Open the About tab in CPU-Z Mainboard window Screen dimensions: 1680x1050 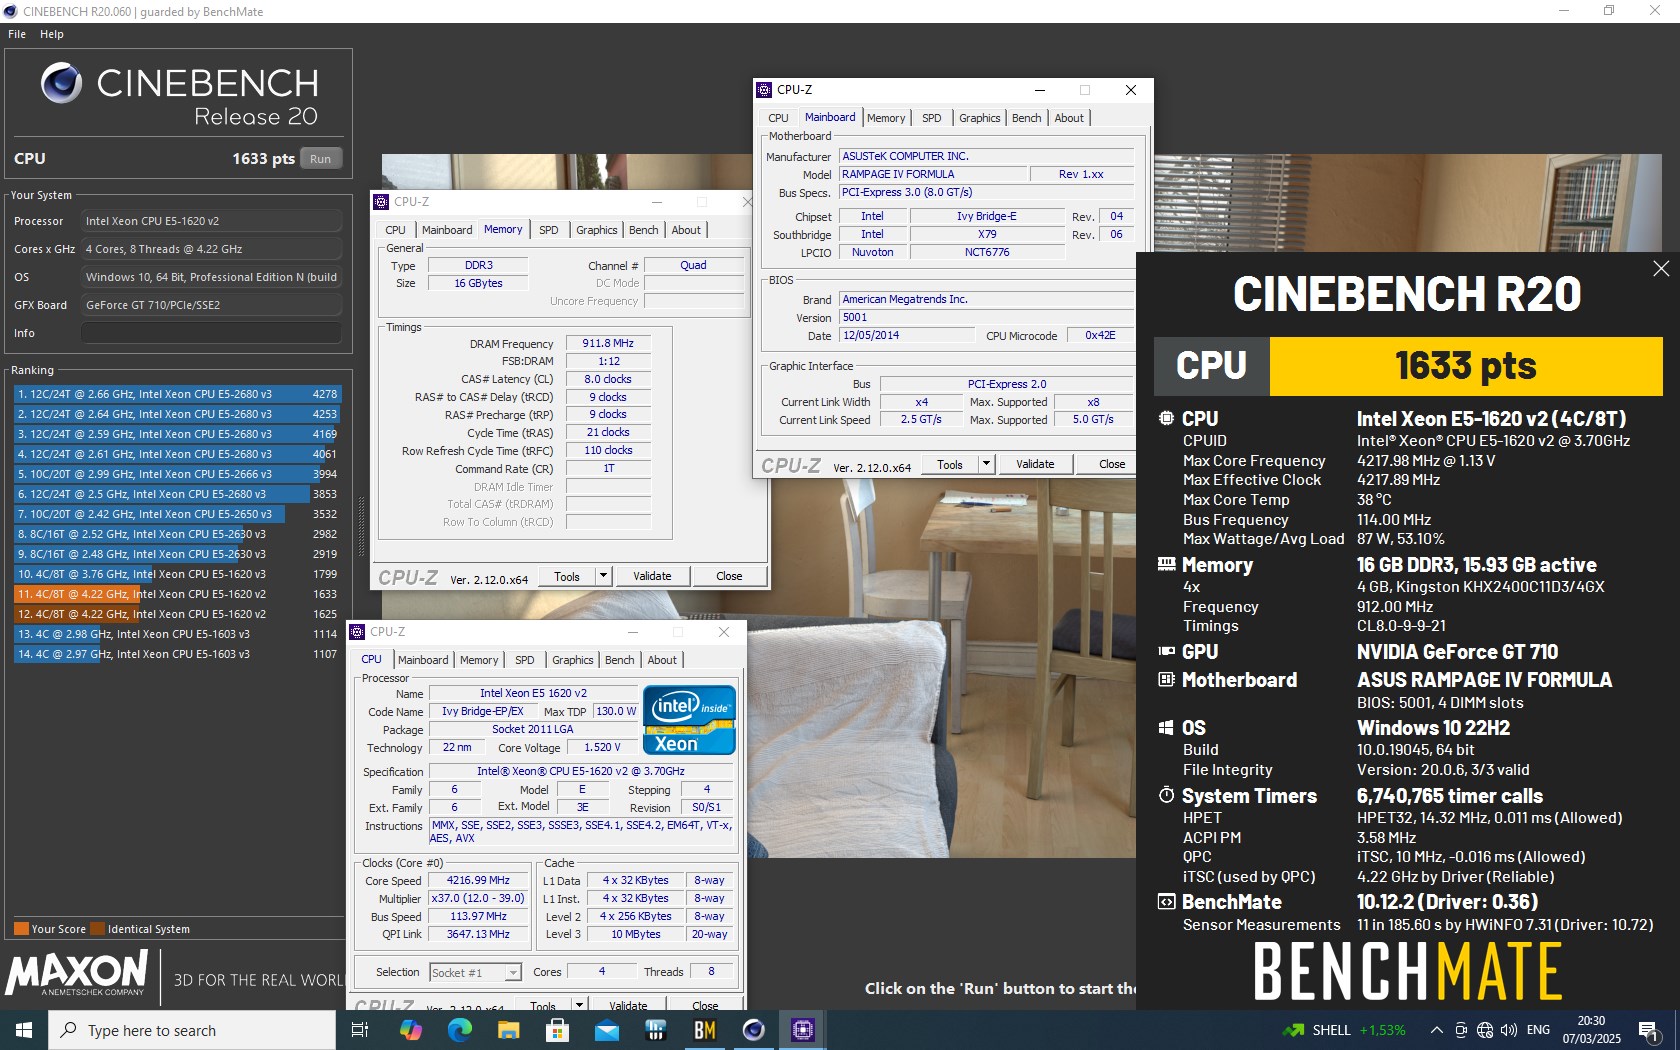pyautogui.click(x=1069, y=118)
